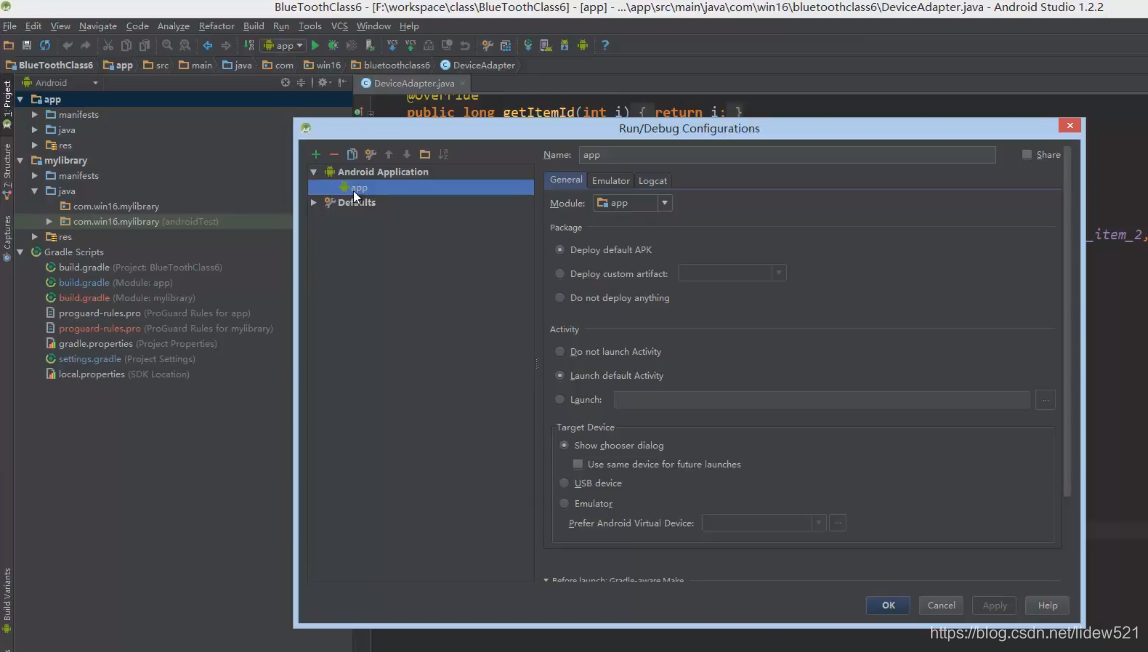
Task: Switch to the Emulator tab
Action: tap(611, 181)
